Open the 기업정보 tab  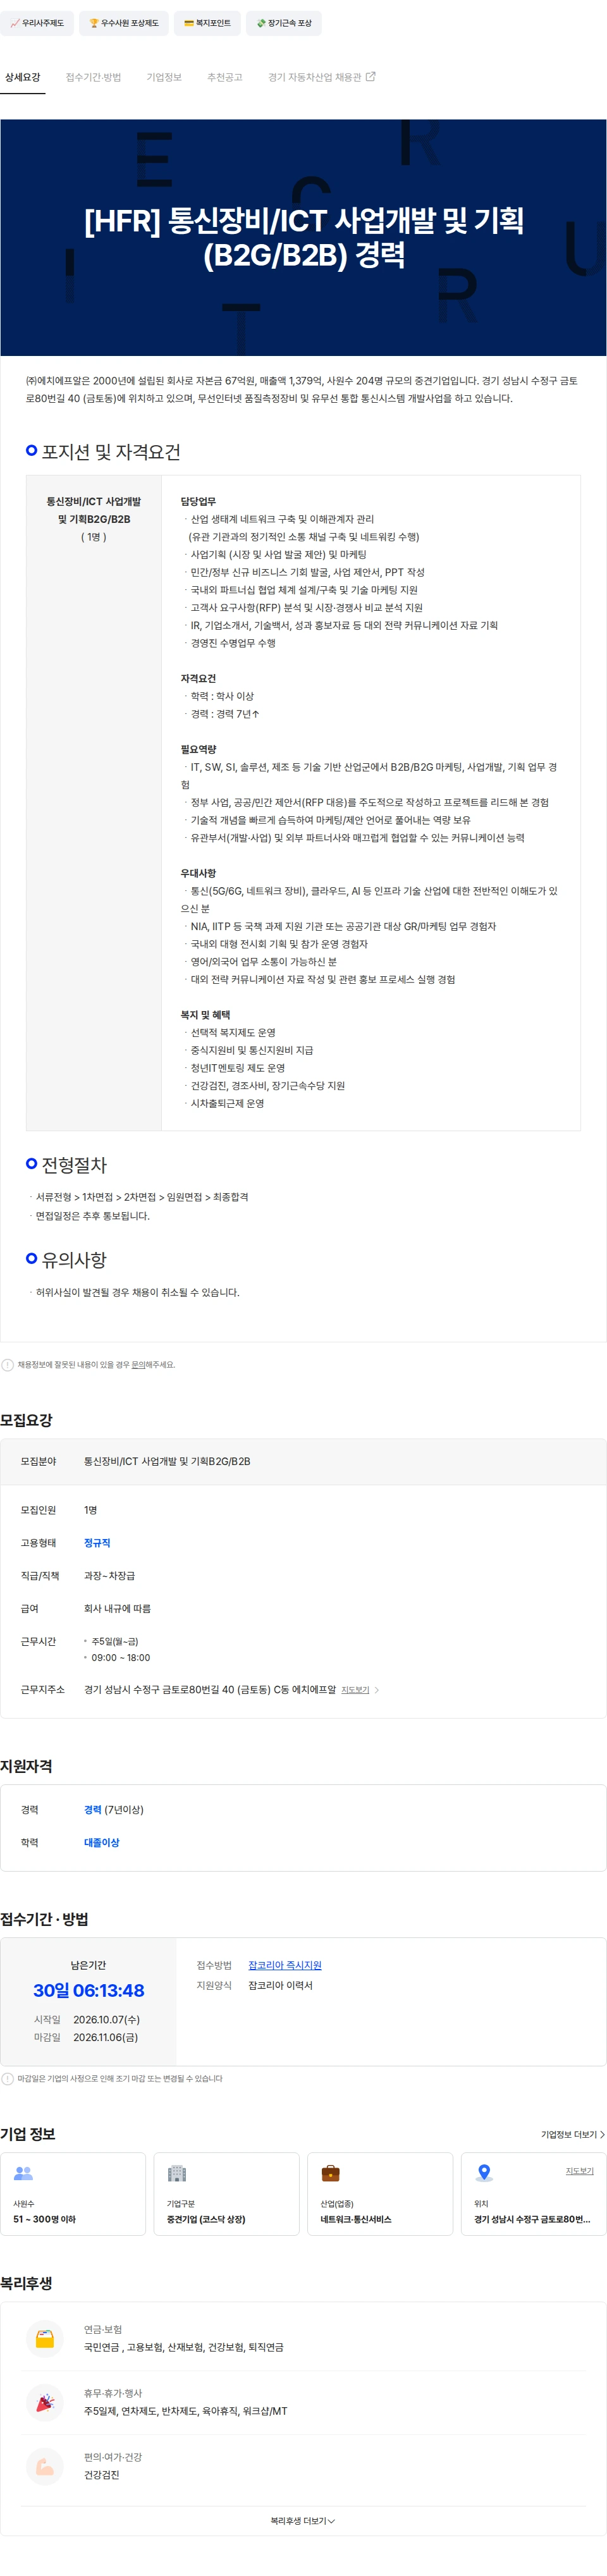pos(164,77)
